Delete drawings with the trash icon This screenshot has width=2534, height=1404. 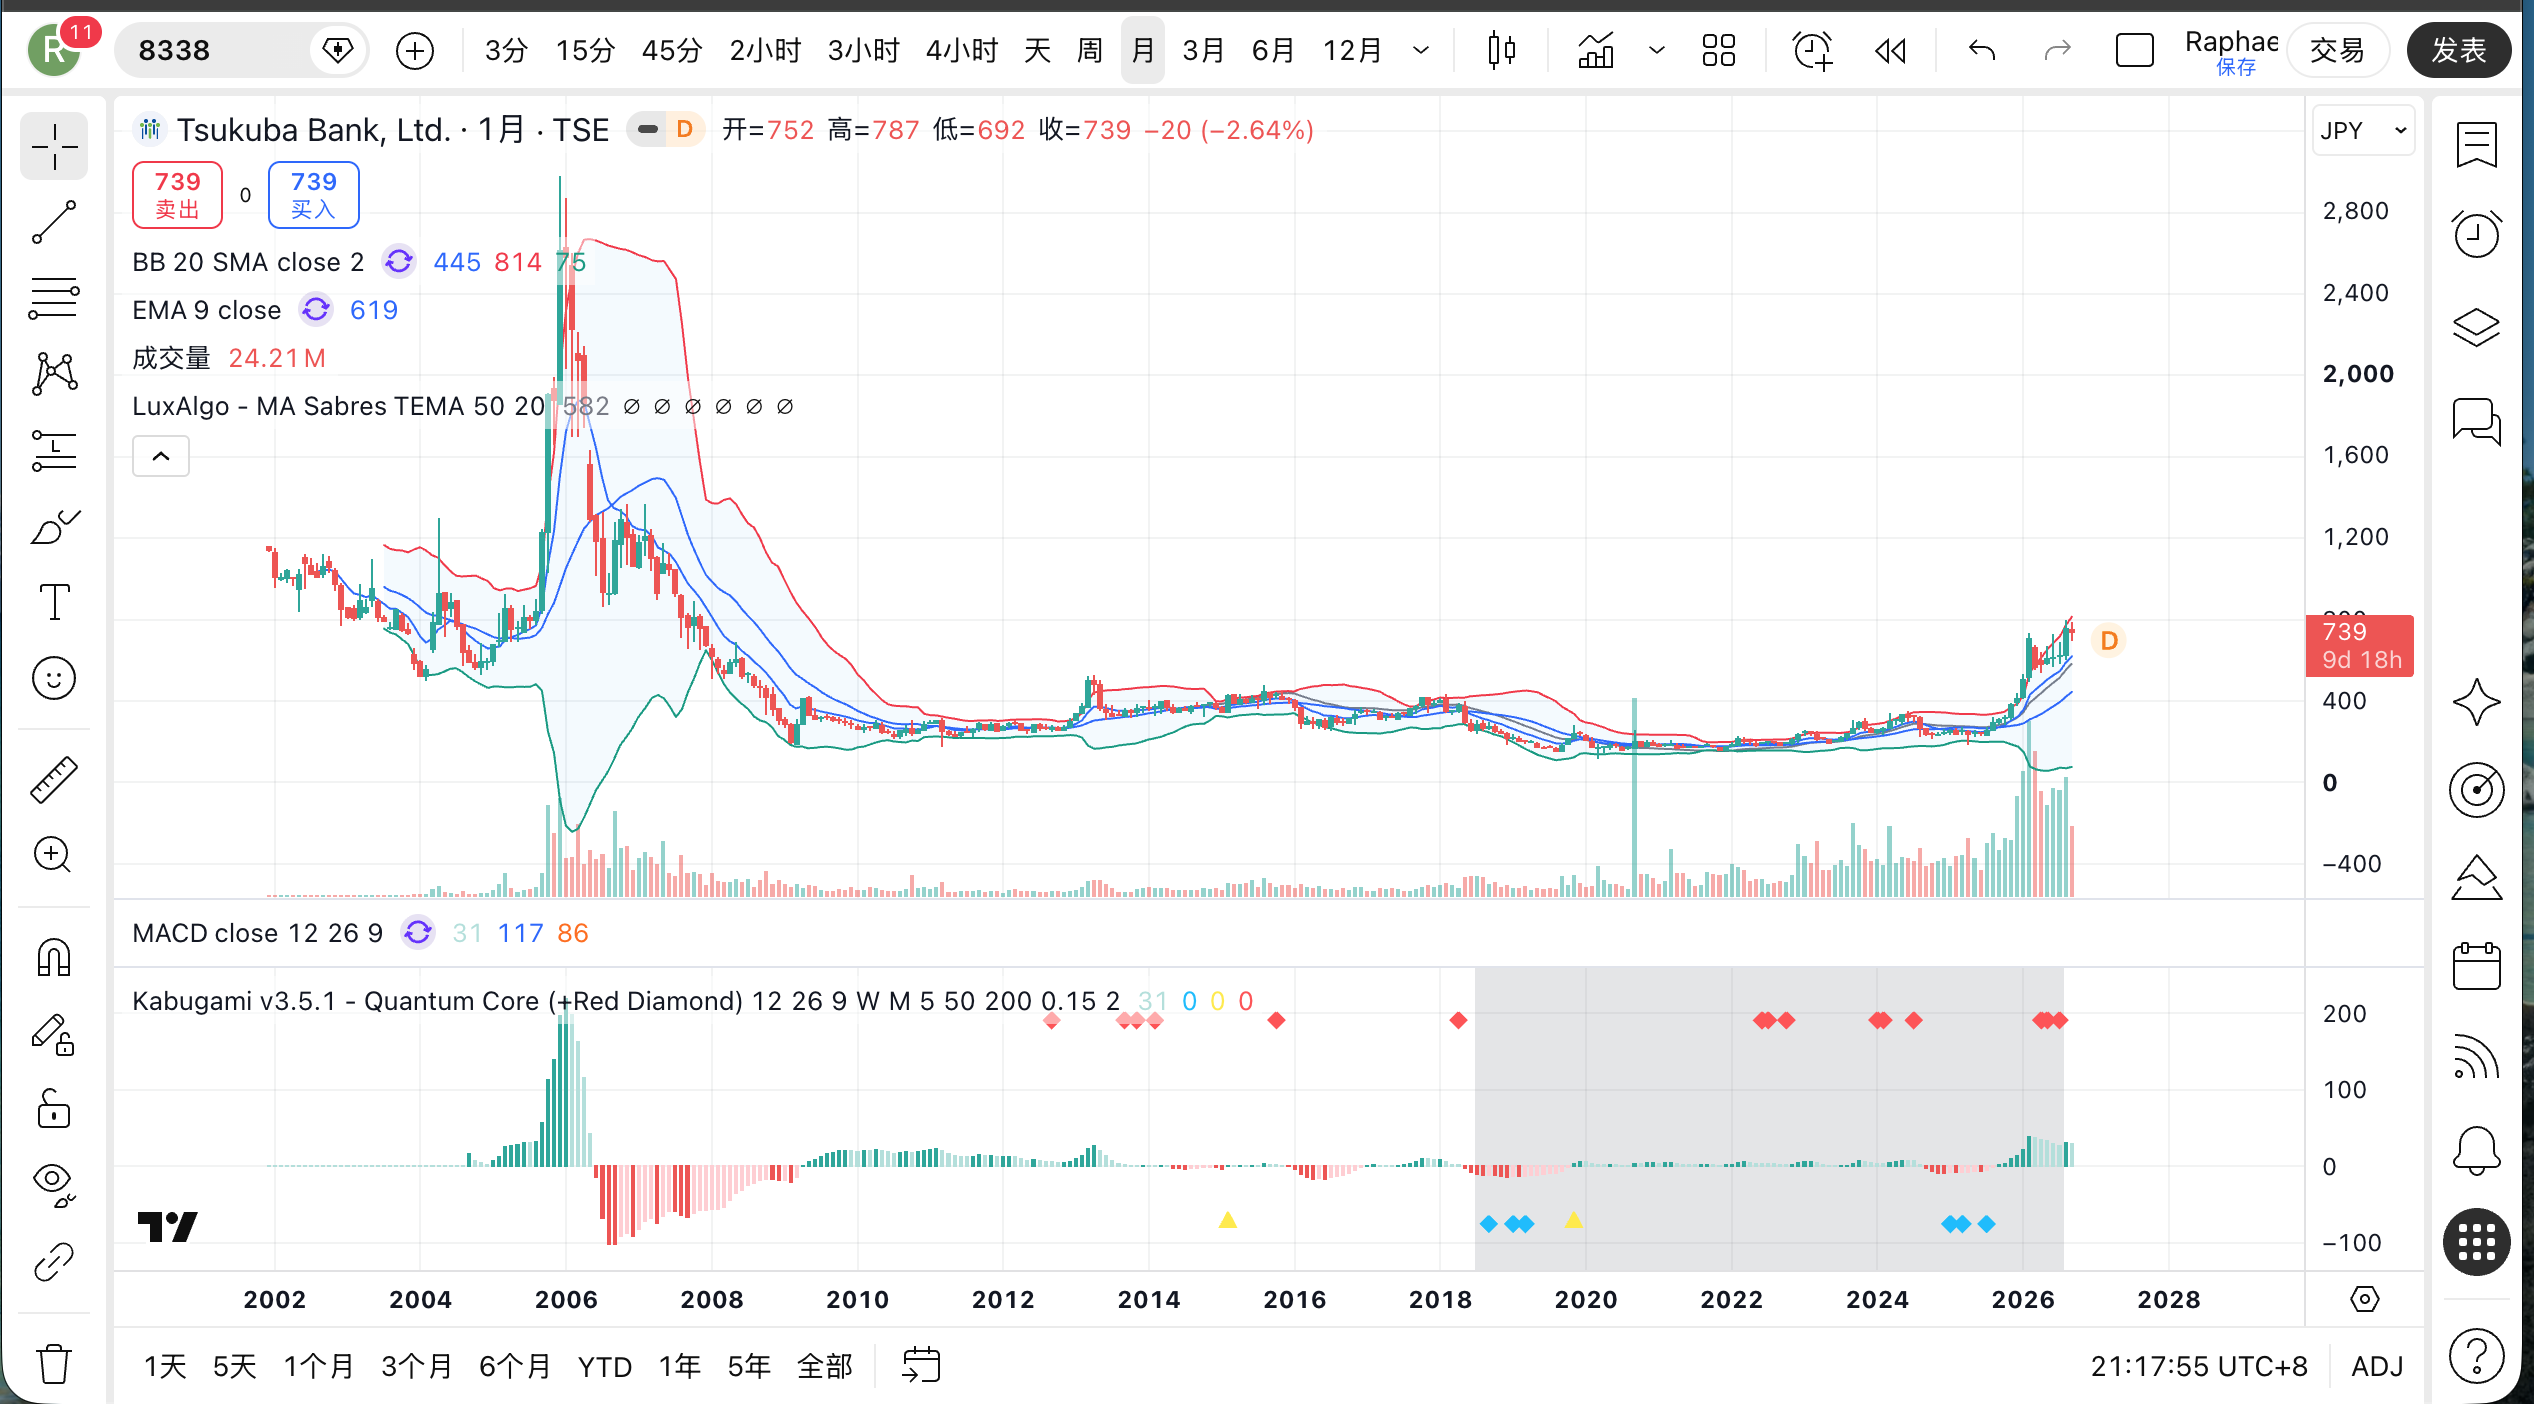(x=54, y=1363)
